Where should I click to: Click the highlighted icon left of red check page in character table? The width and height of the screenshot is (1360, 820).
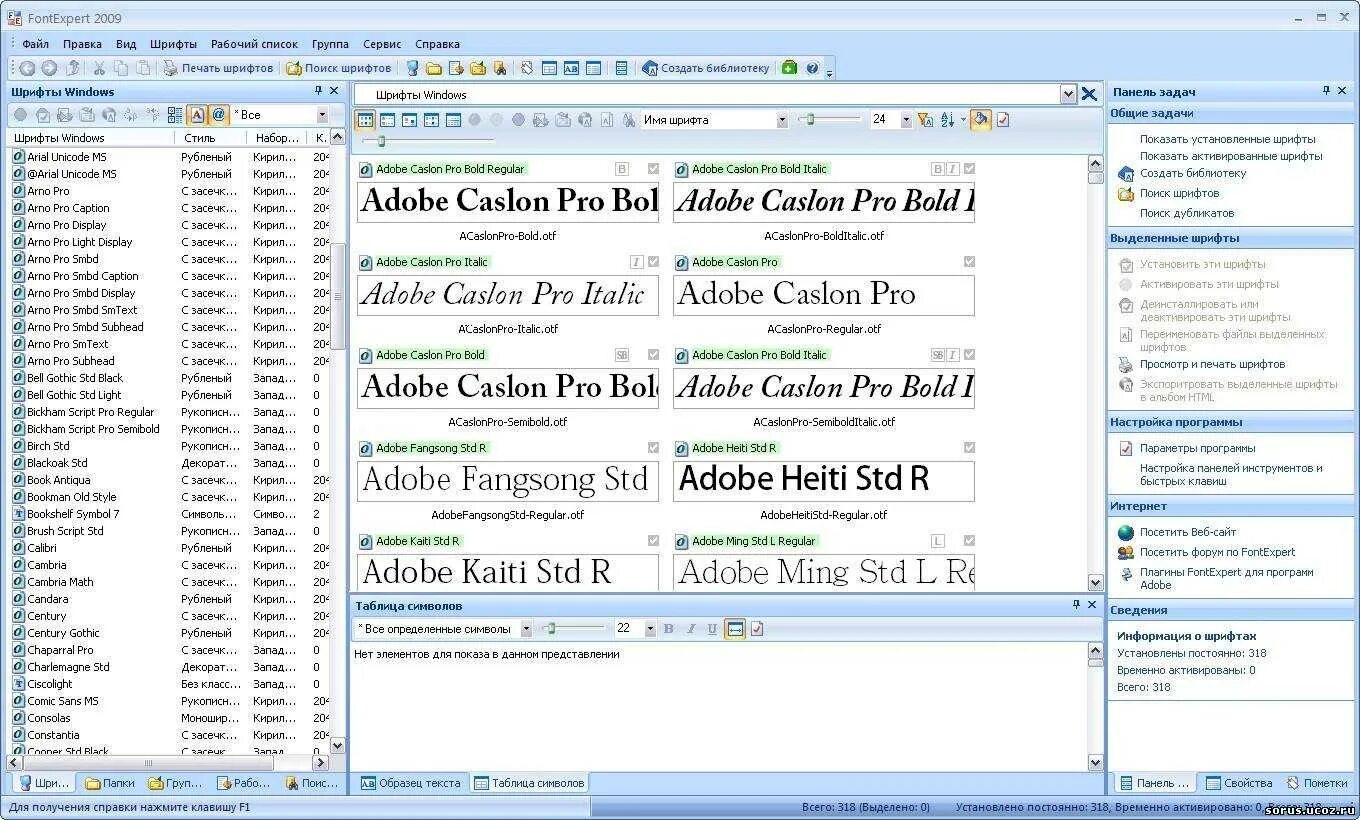(x=735, y=629)
